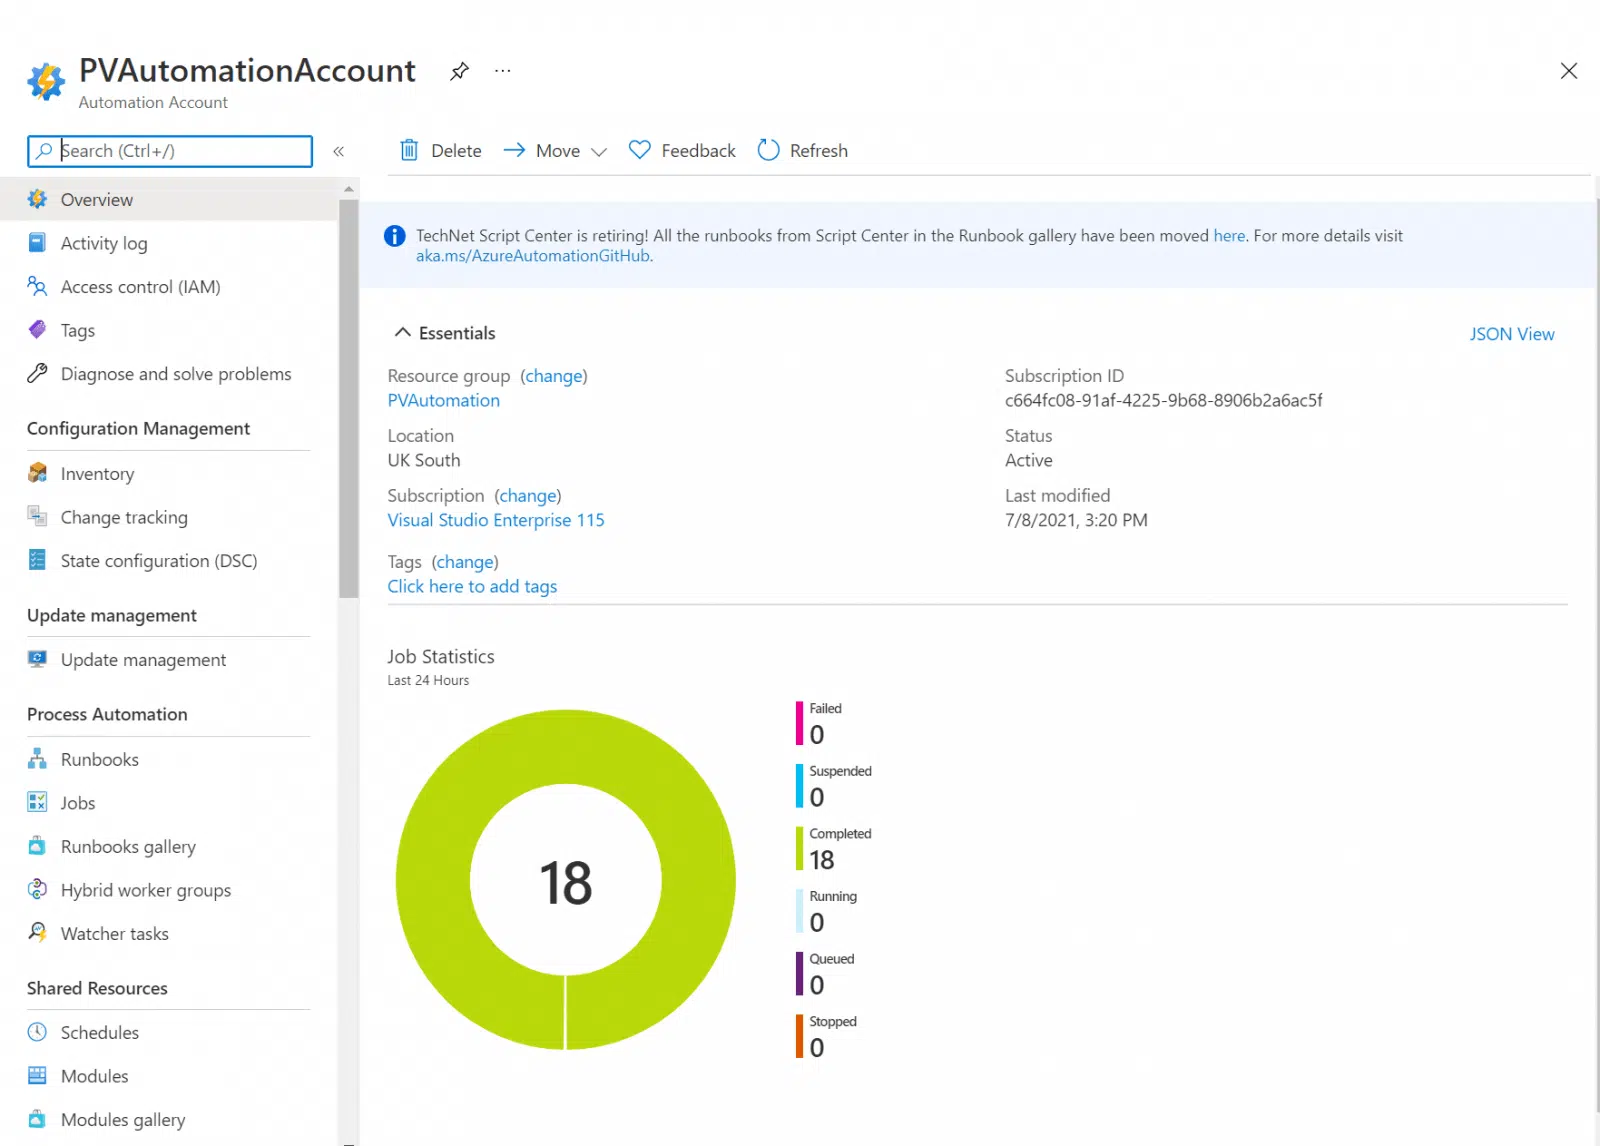This screenshot has height=1146, width=1600.
Task: Click the 'here' link in the banner
Action: pyautogui.click(x=1229, y=236)
